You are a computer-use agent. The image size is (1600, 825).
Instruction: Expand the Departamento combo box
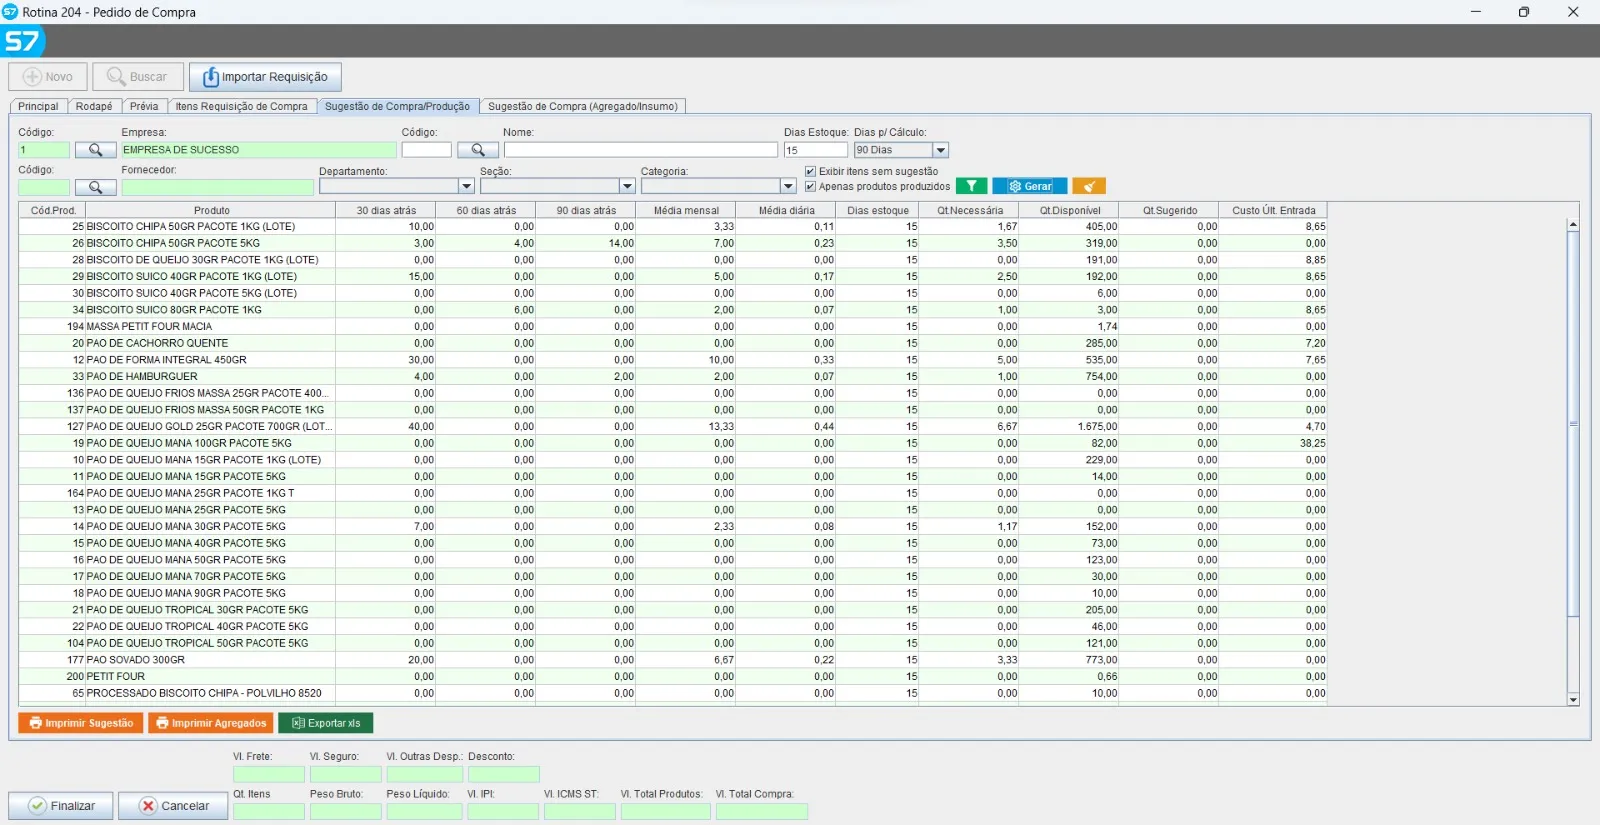(x=466, y=187)
